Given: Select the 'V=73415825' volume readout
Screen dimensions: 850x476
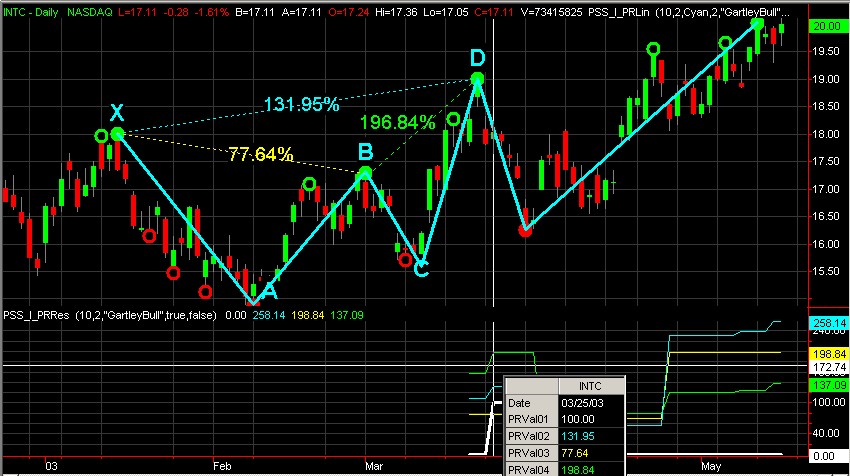Looking at the screenshot, I should (x=552, y=12).
